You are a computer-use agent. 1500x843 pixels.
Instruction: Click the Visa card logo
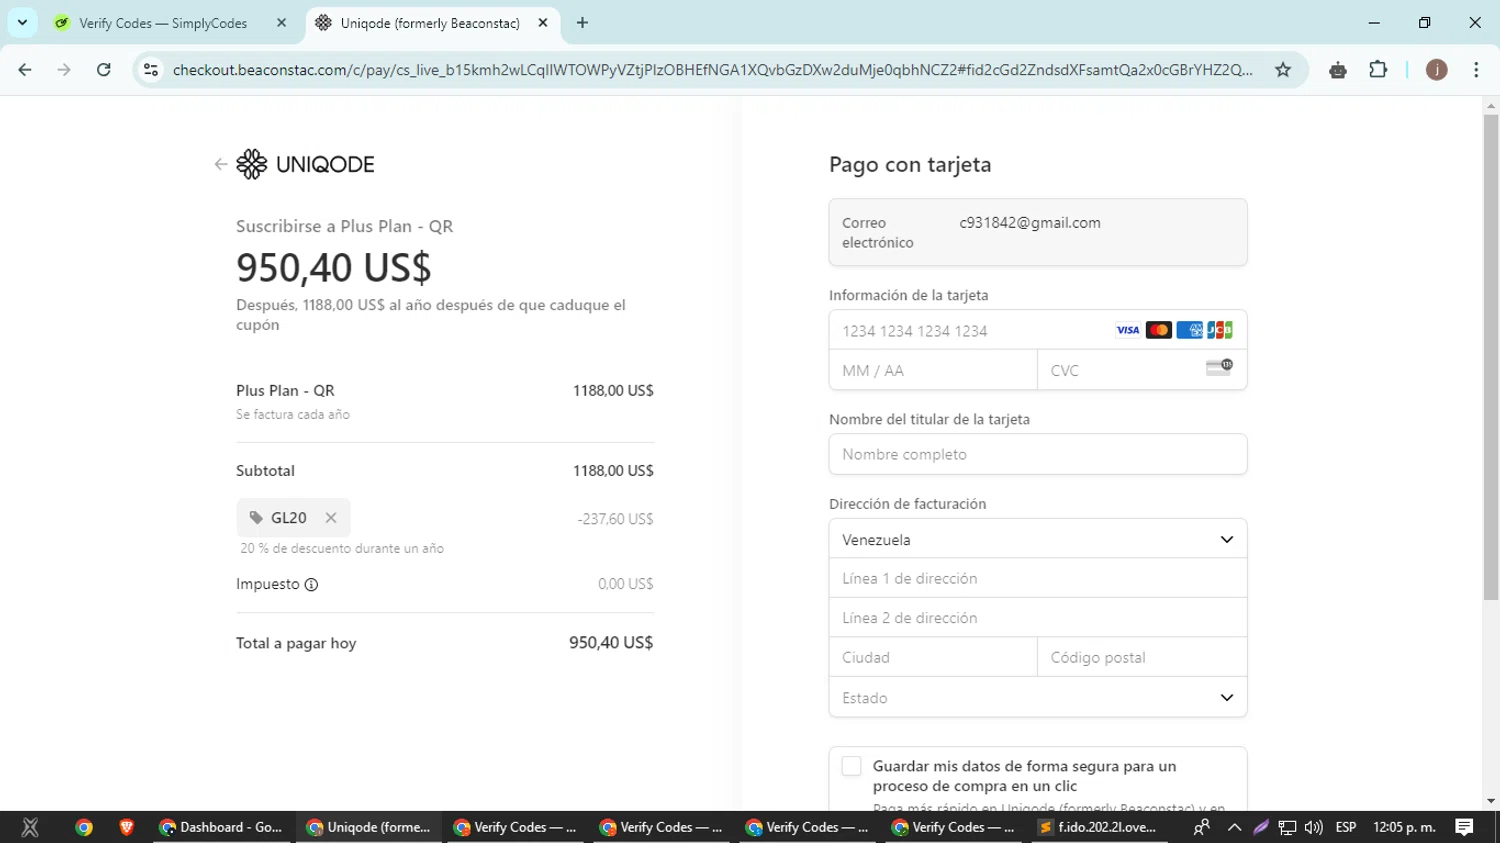click(x=1128, y=330)
